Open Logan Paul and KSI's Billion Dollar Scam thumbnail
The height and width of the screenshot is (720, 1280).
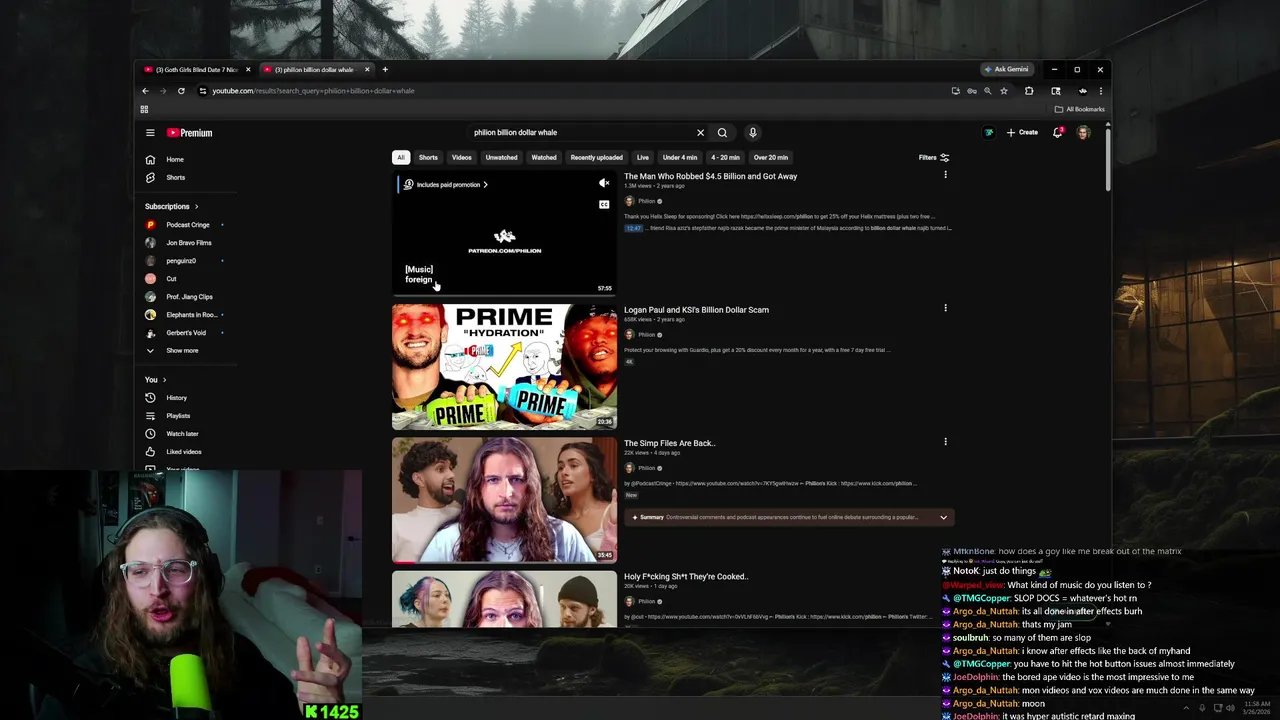(504, 367)
